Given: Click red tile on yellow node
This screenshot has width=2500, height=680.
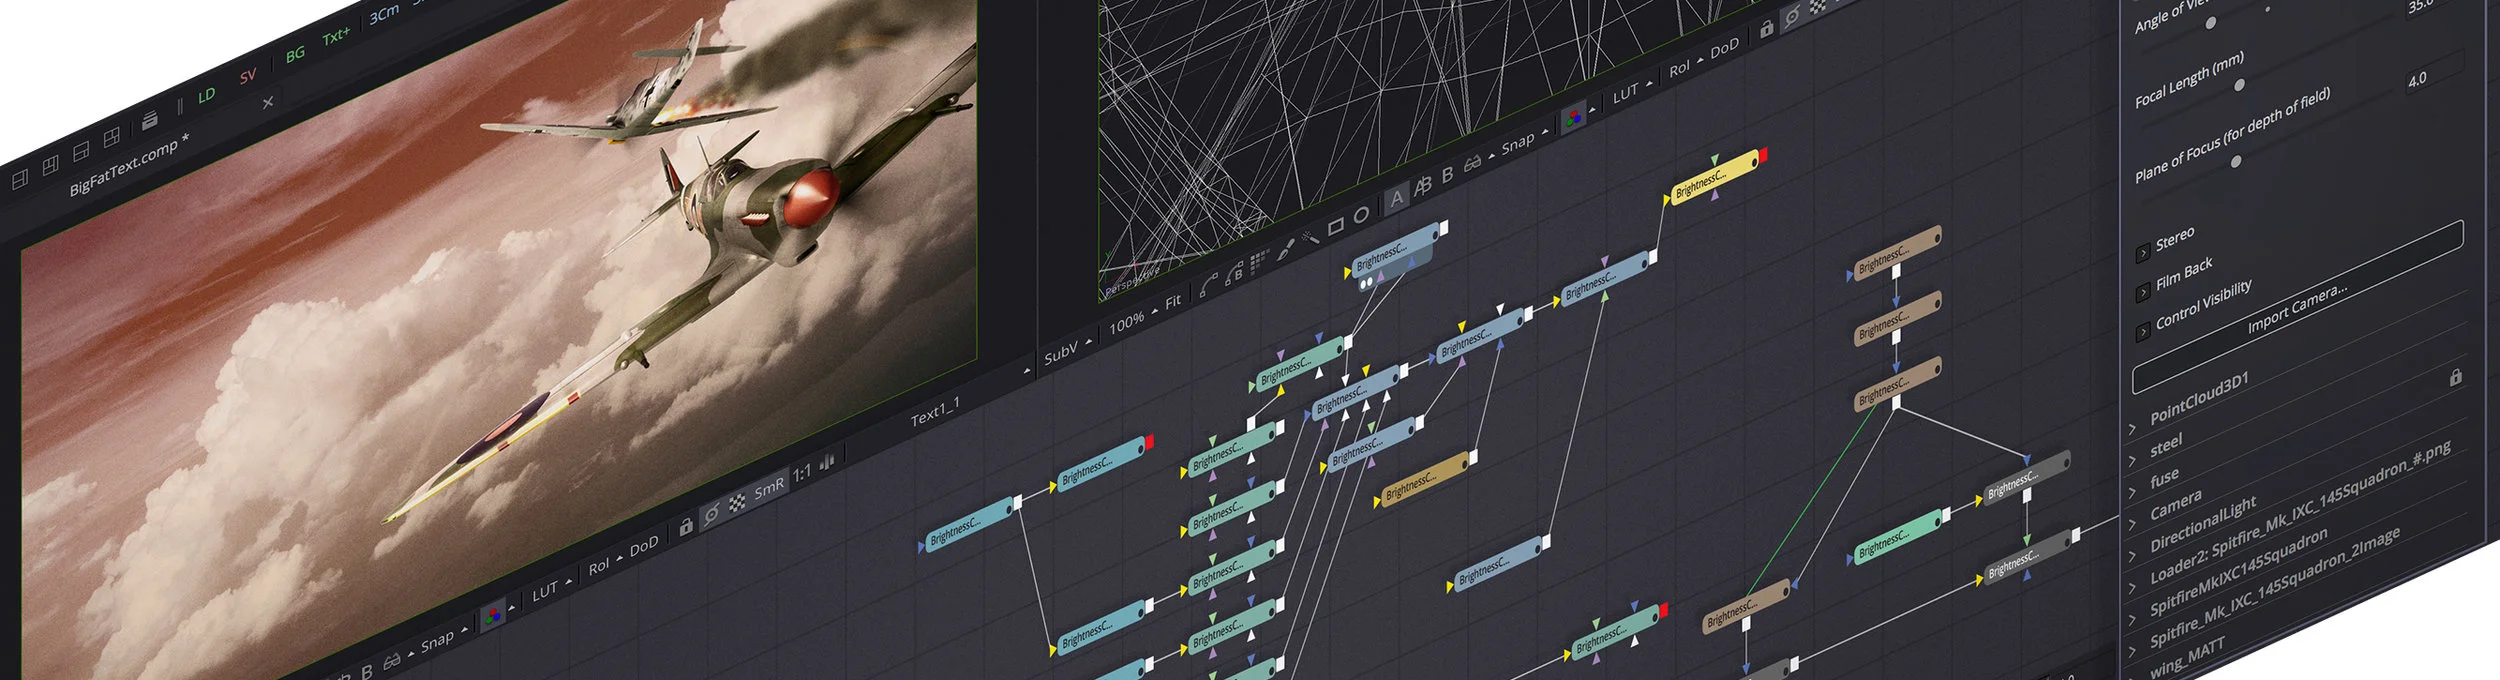Looking at the screenshot, I should pyautogui.click(x=1763, y=155).
